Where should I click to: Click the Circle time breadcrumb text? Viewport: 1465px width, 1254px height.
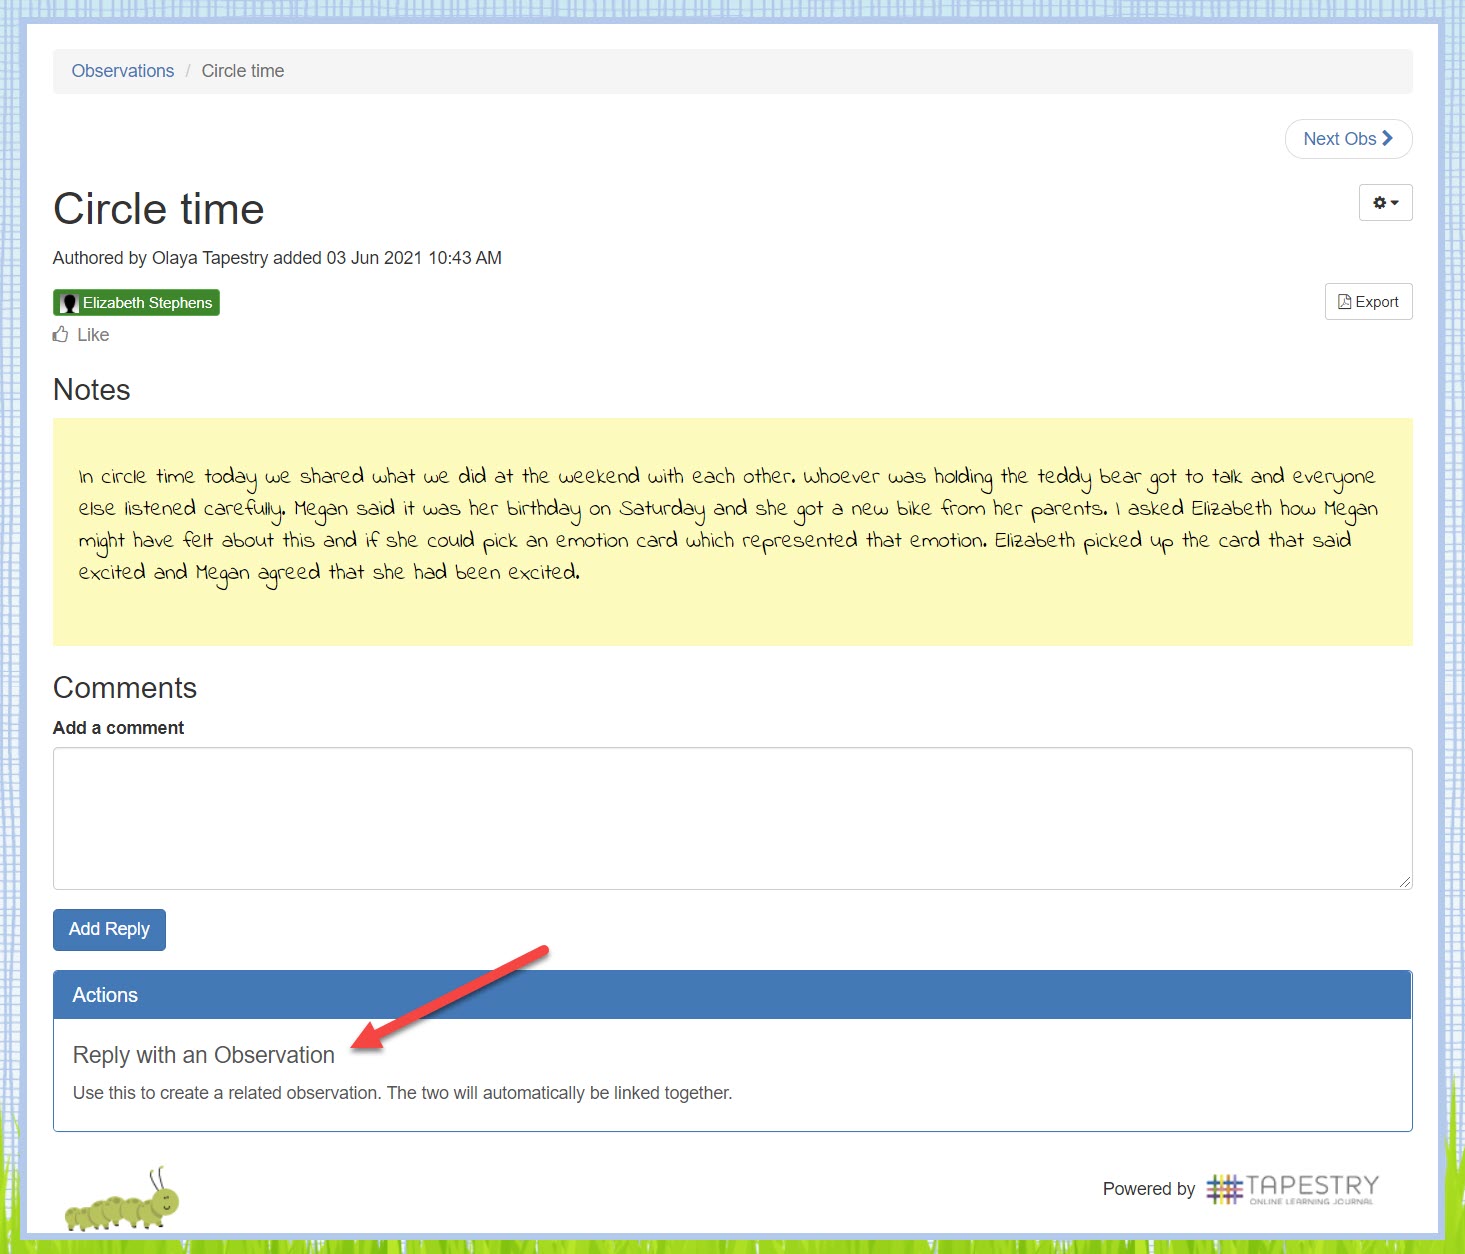243,71
